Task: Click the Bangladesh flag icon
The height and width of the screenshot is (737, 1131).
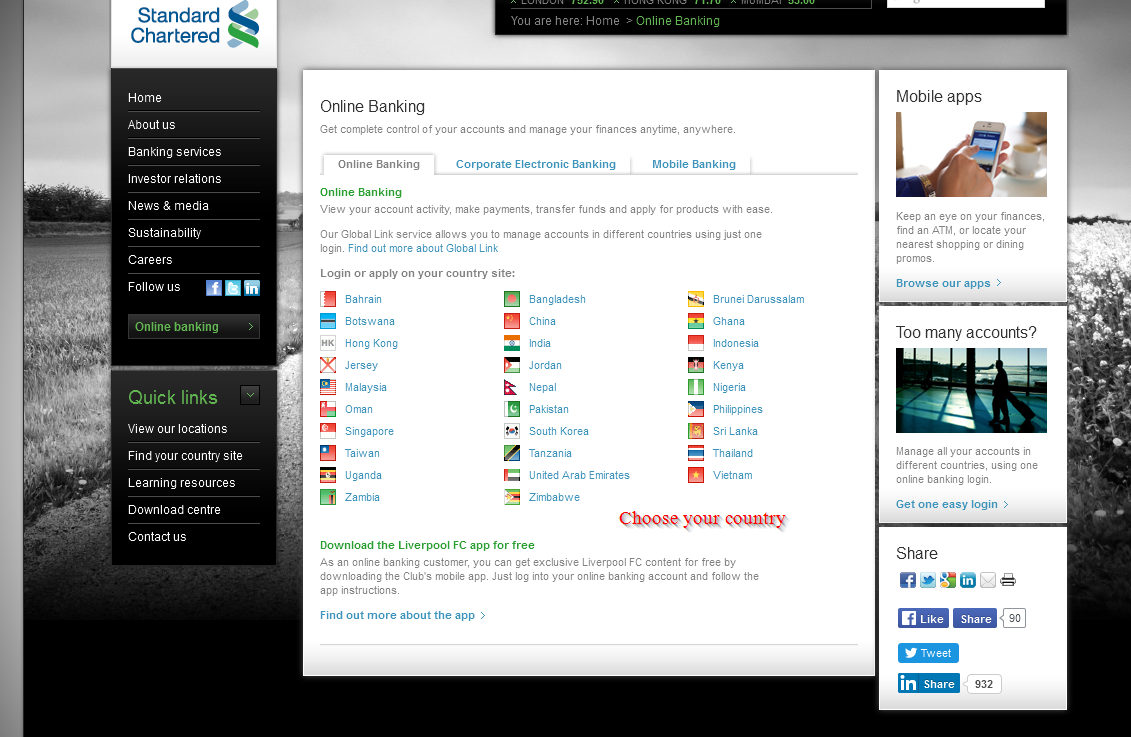Action: pyautogui.click(x=512, y=299)
